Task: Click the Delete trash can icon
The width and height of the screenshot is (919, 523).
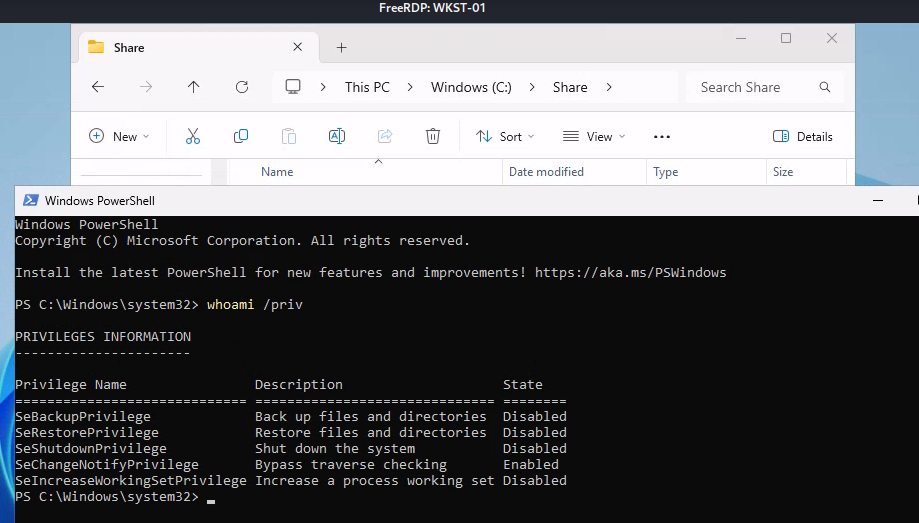Action: tap(433, 136)
